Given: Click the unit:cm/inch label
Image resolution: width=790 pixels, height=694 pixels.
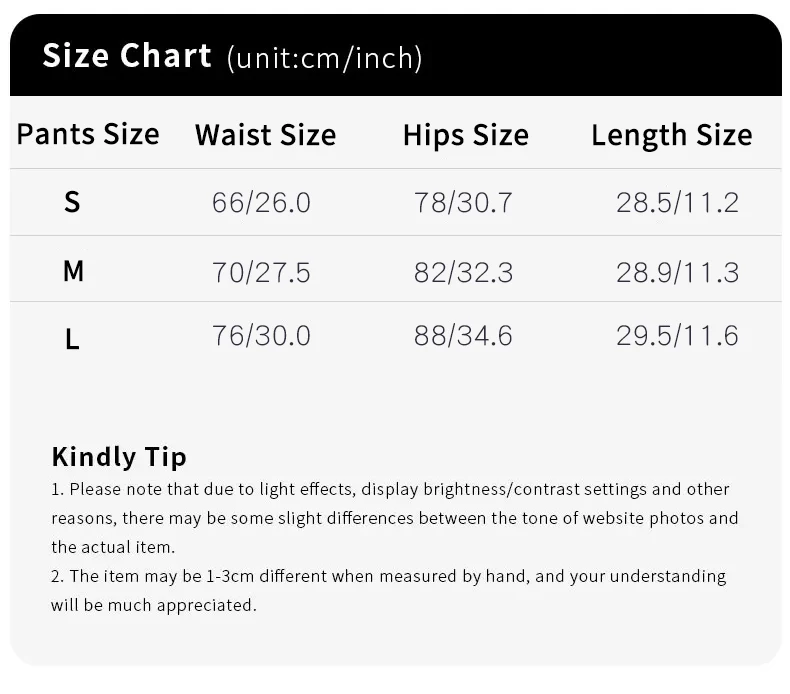Looking at the screenshot, I should [325, 58].
